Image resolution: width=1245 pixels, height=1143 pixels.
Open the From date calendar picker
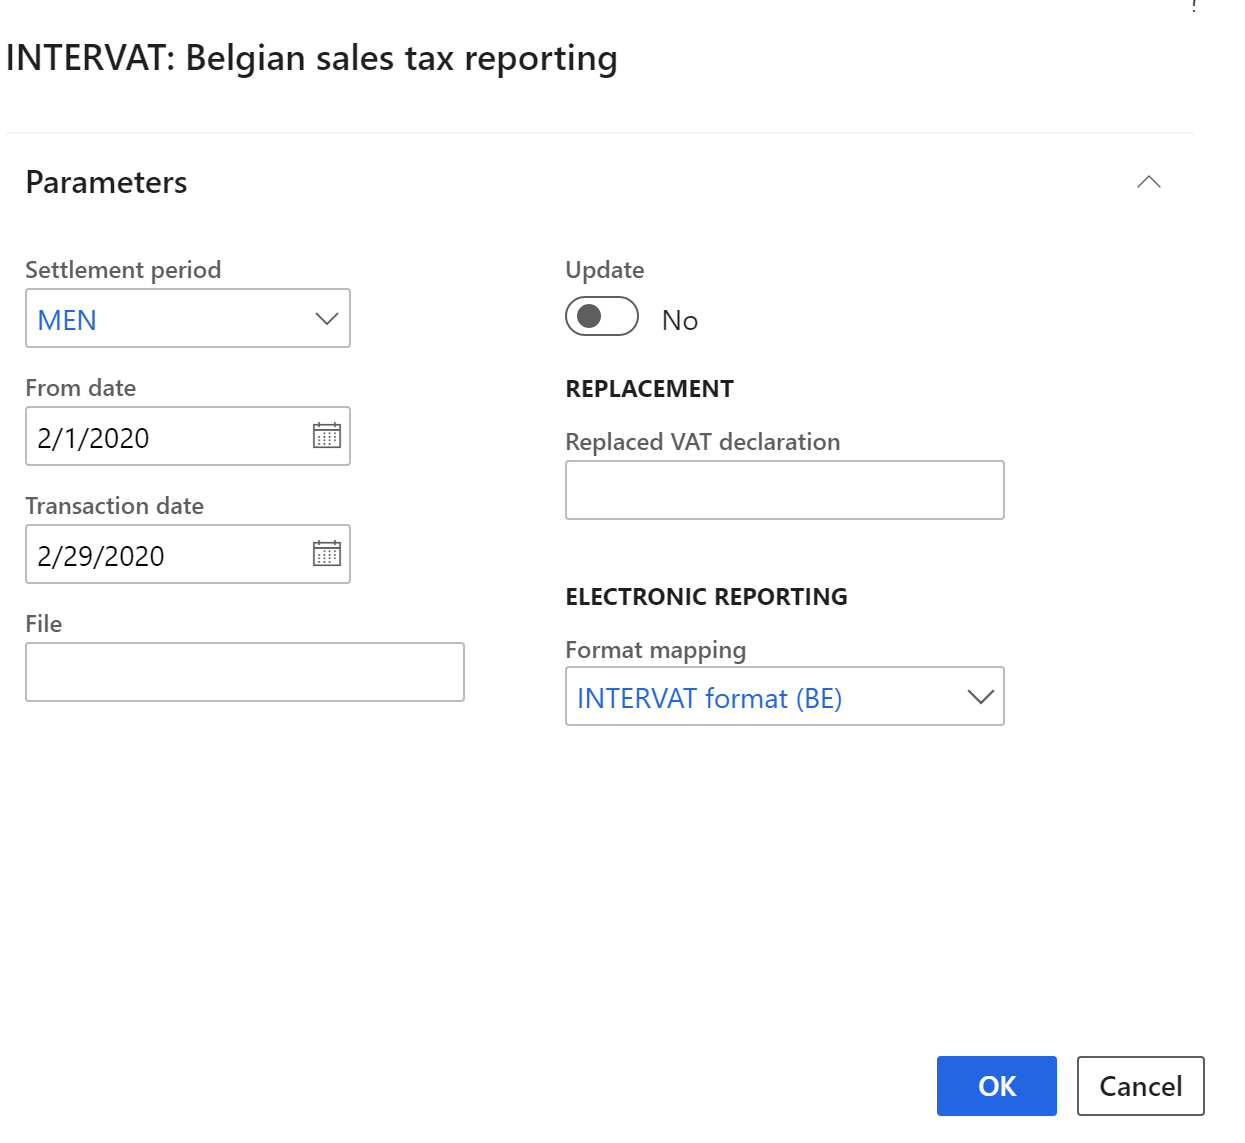point(327,436)
